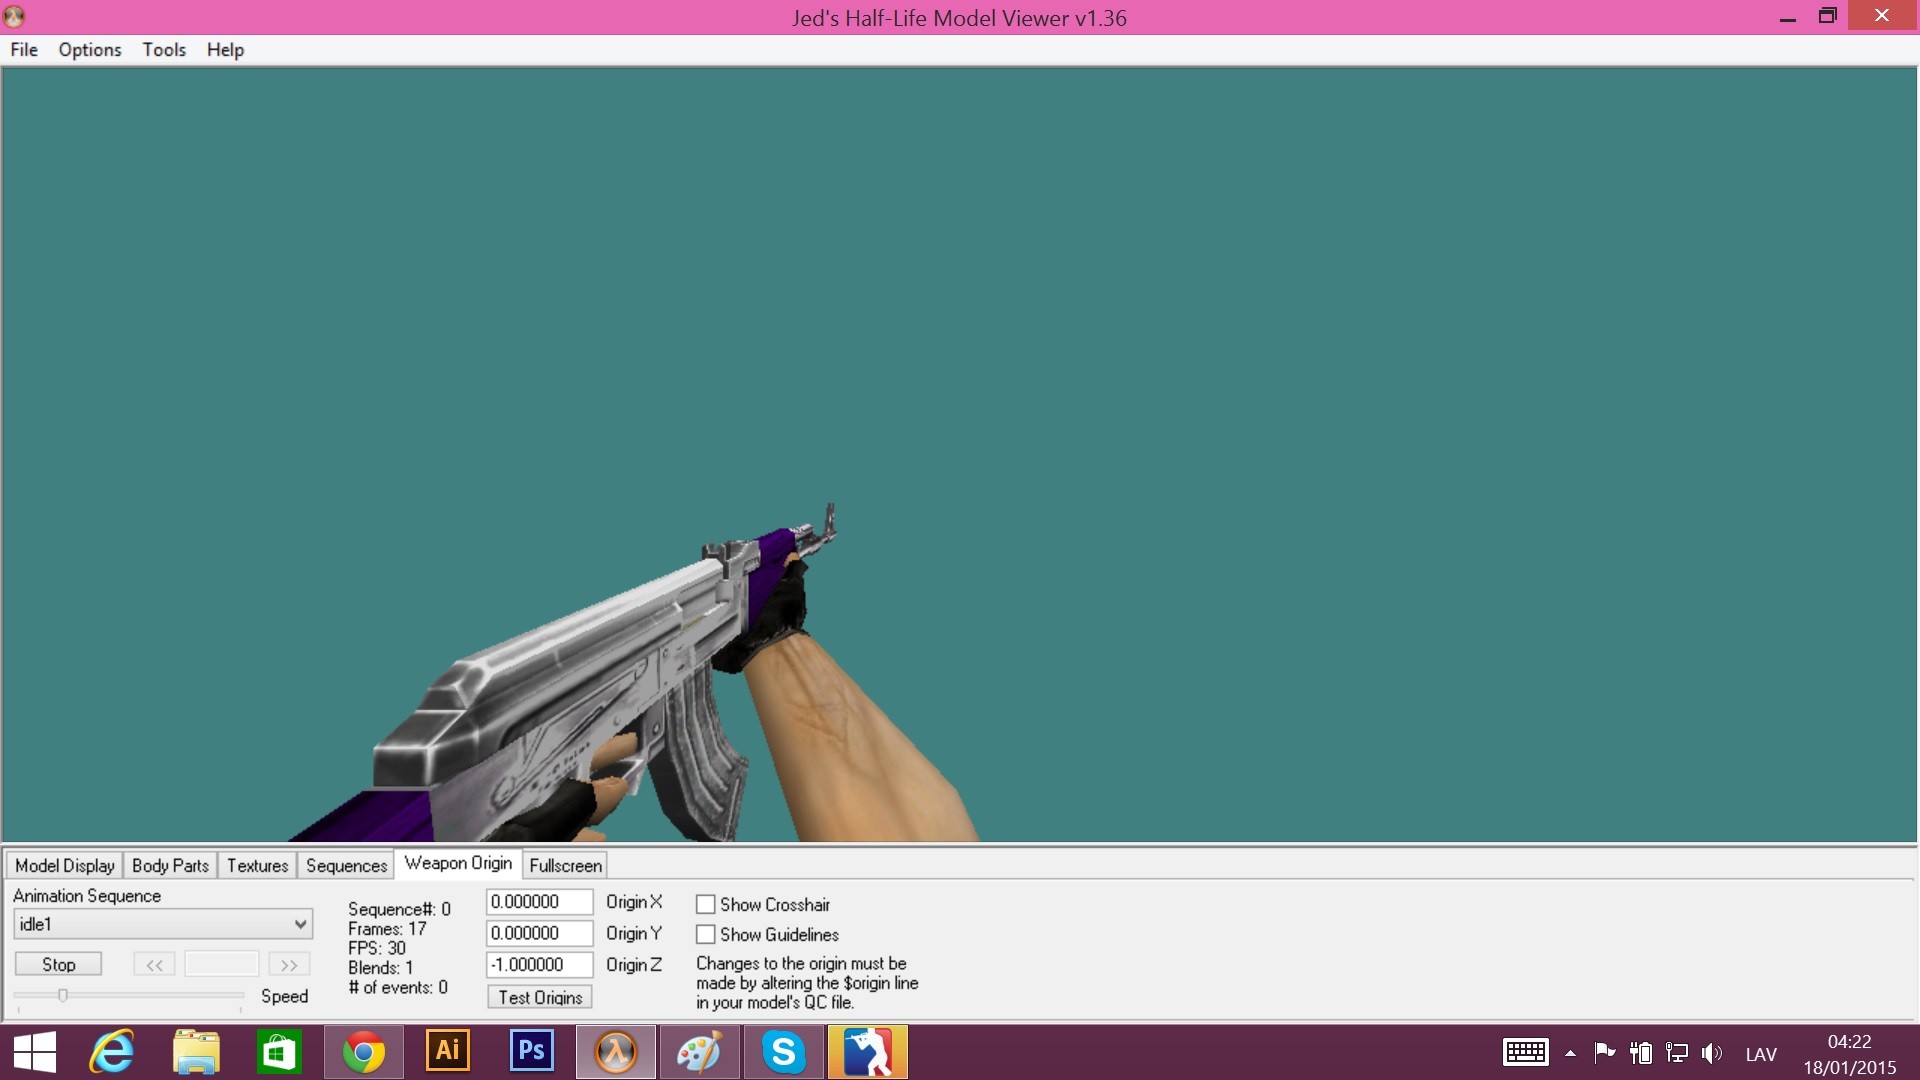Switch to Sequences tab
The width and height of the screenshot is (1920, 1080).
click(346, 865)
